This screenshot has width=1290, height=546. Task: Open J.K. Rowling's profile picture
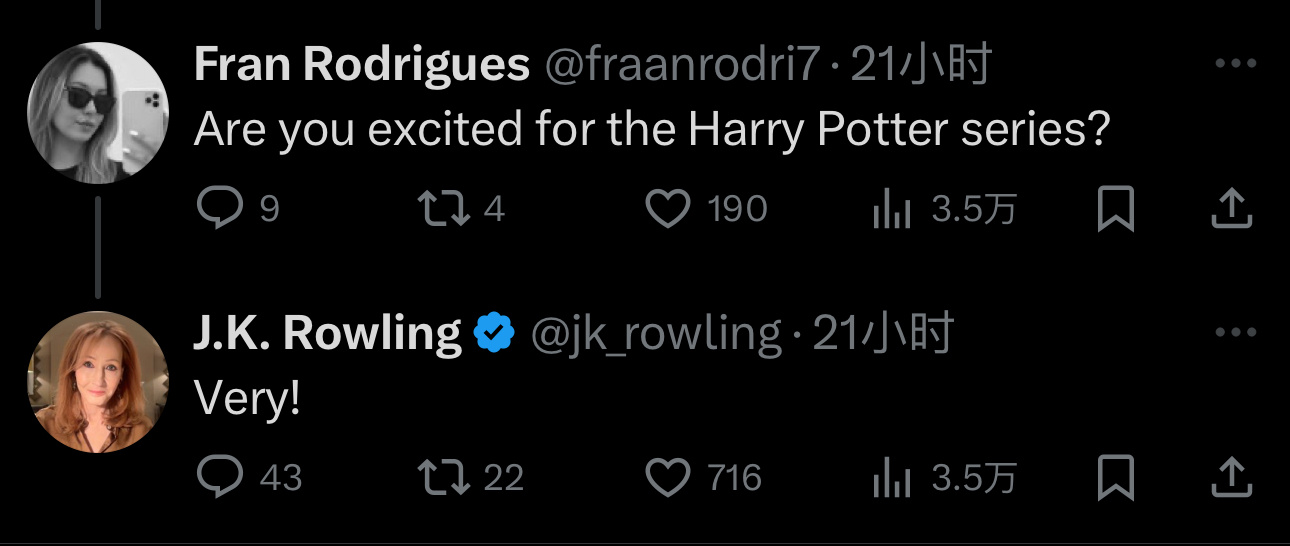[x=97, y=381]
